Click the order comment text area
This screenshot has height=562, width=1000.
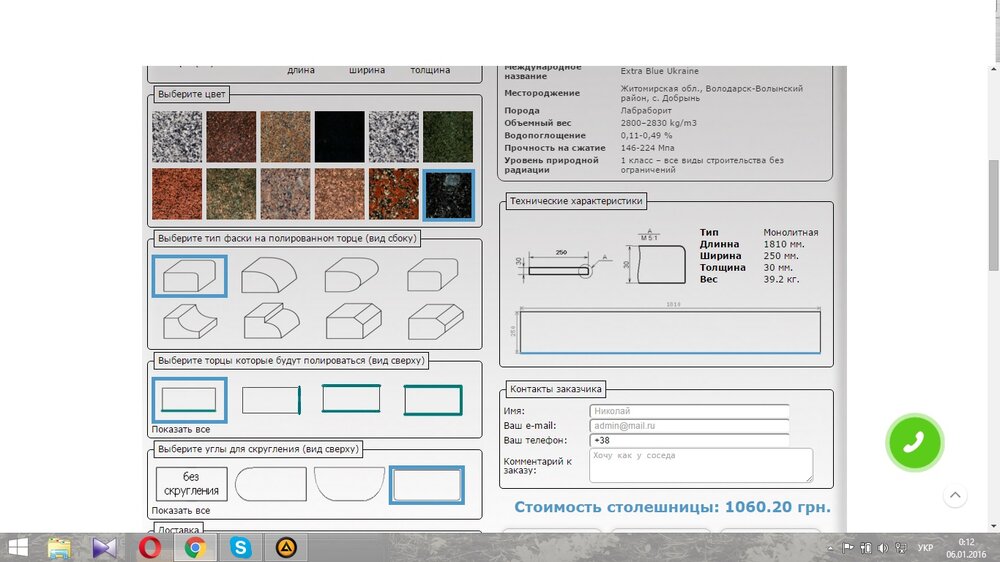pos(700,465)
